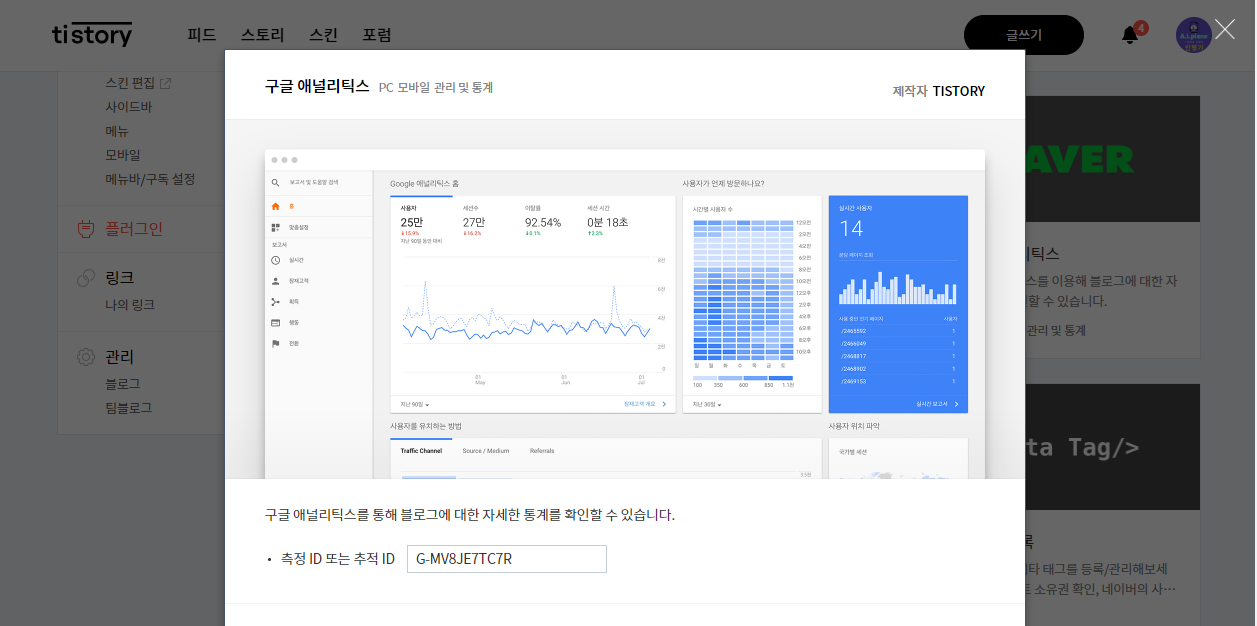
Task: Select 플러그인 section in sidebar
Action: (x=134, y=229)
